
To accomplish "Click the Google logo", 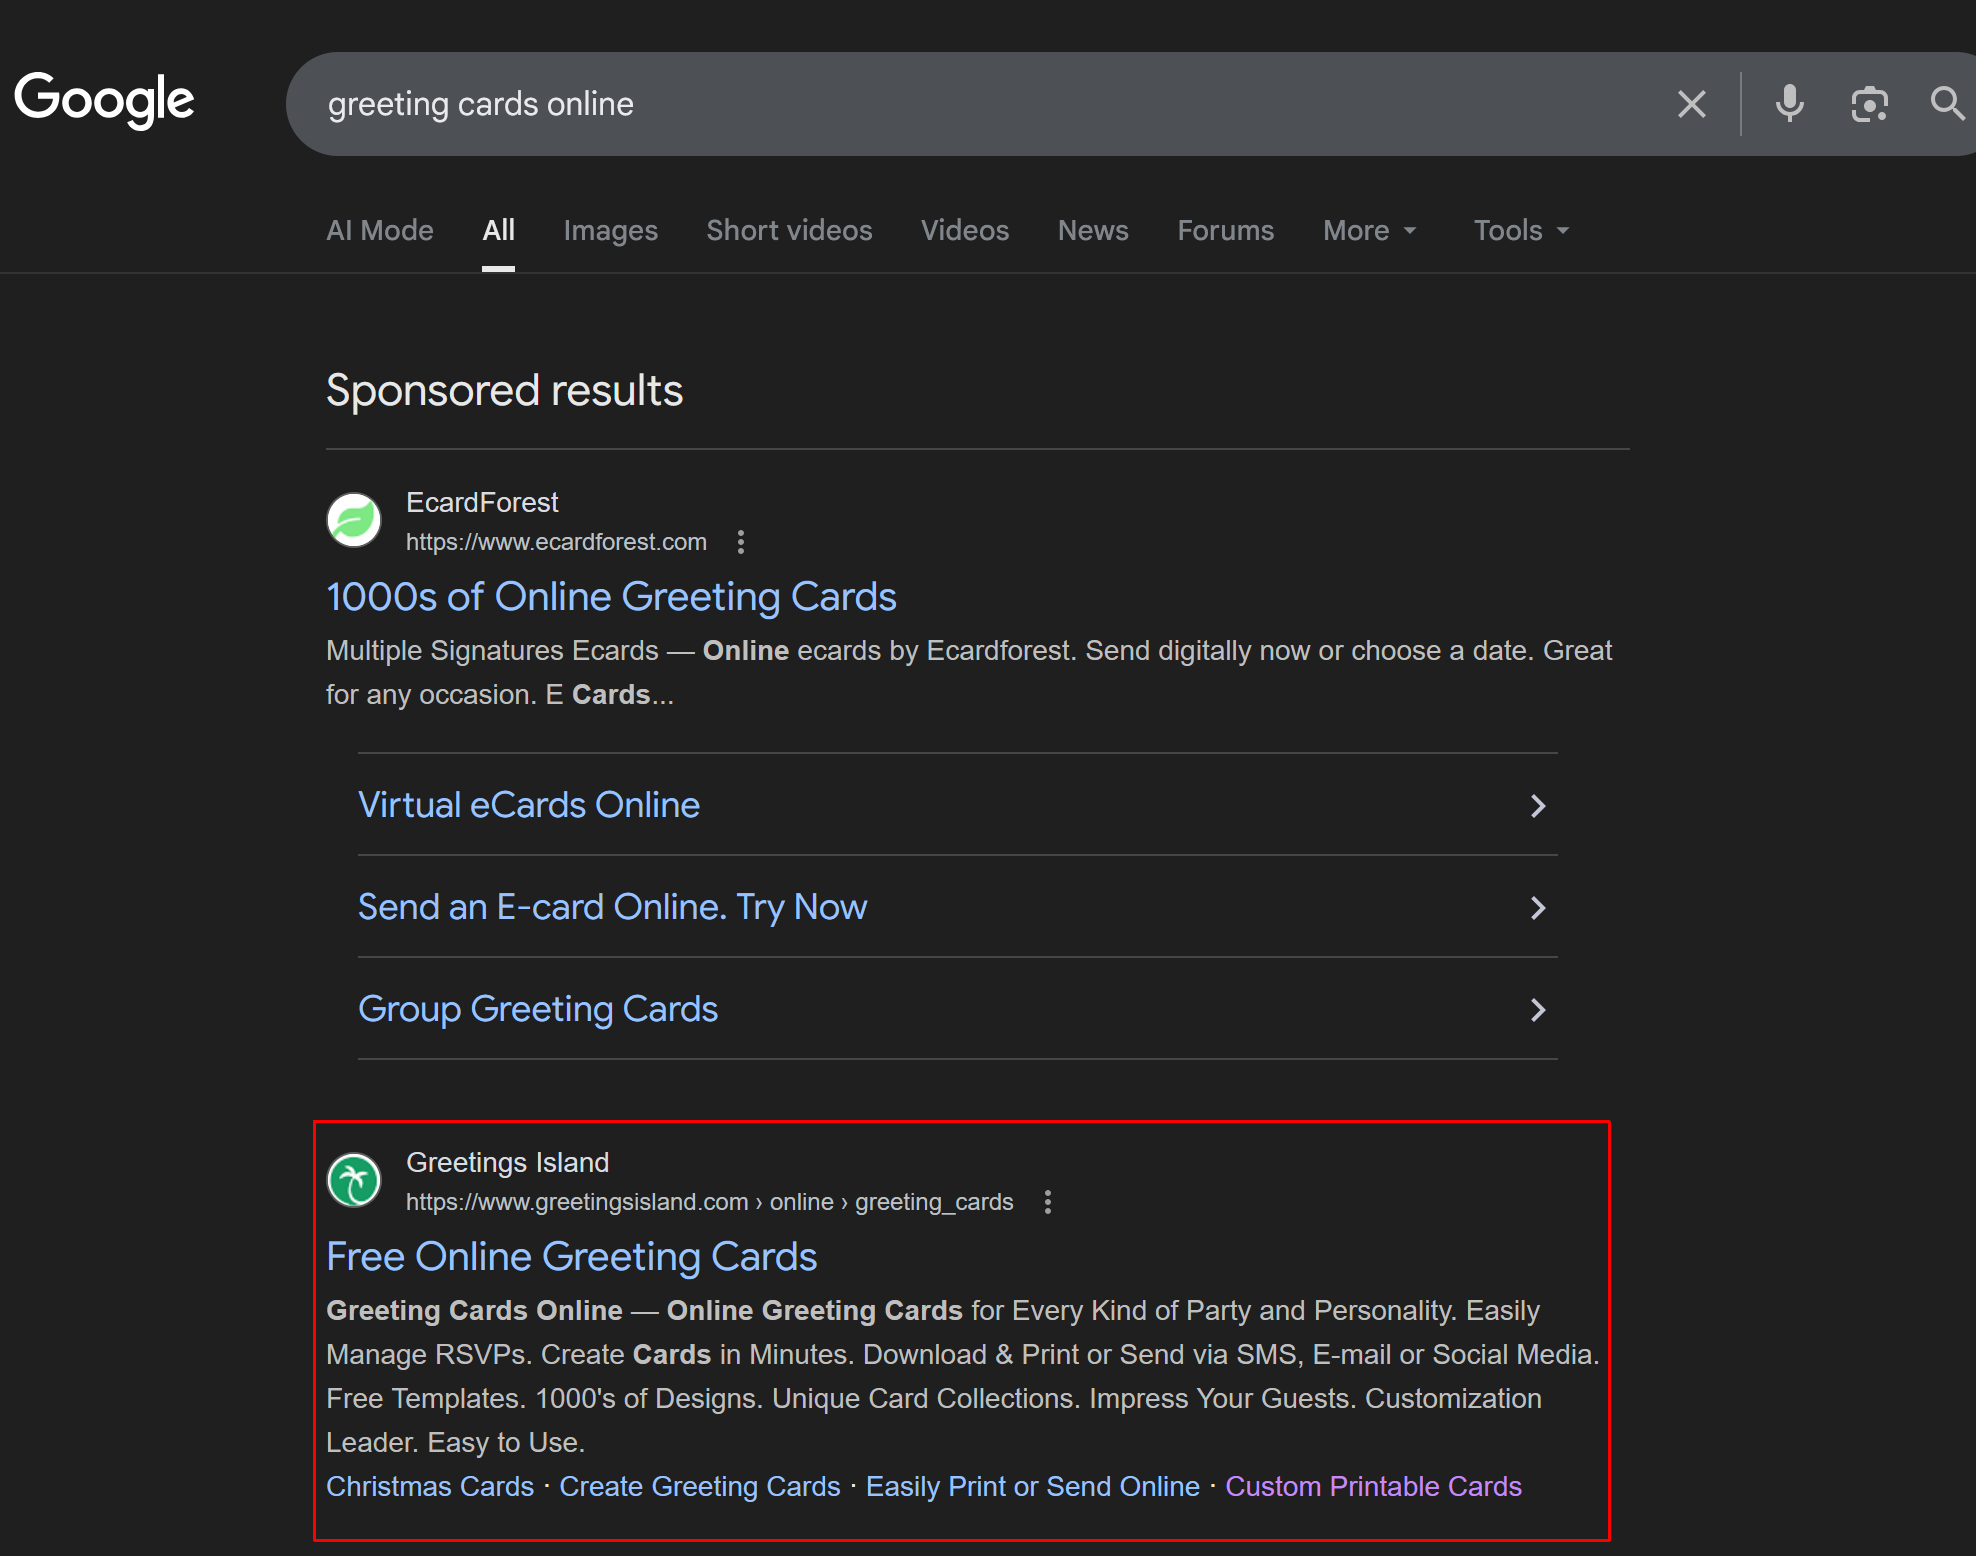I will pos(104,101).
